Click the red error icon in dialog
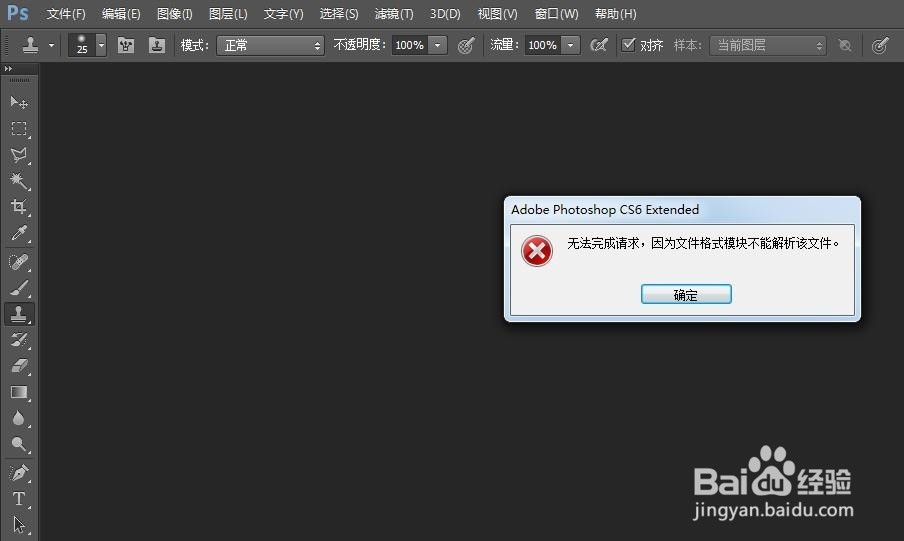 click(x=537, y=251)
